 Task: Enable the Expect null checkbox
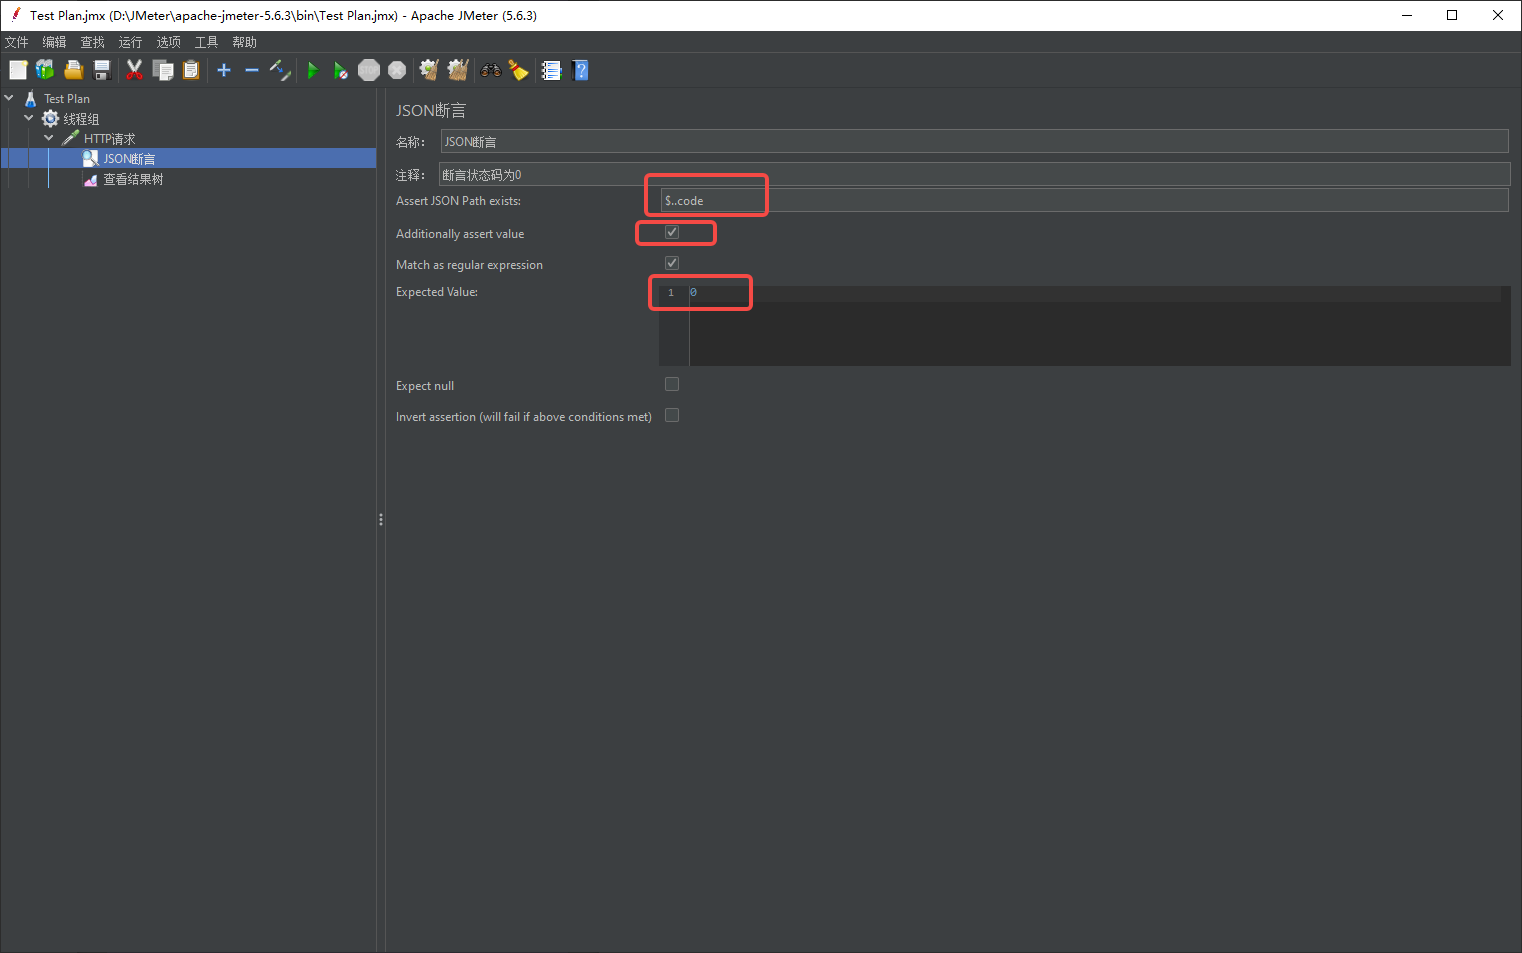[672, 384]
